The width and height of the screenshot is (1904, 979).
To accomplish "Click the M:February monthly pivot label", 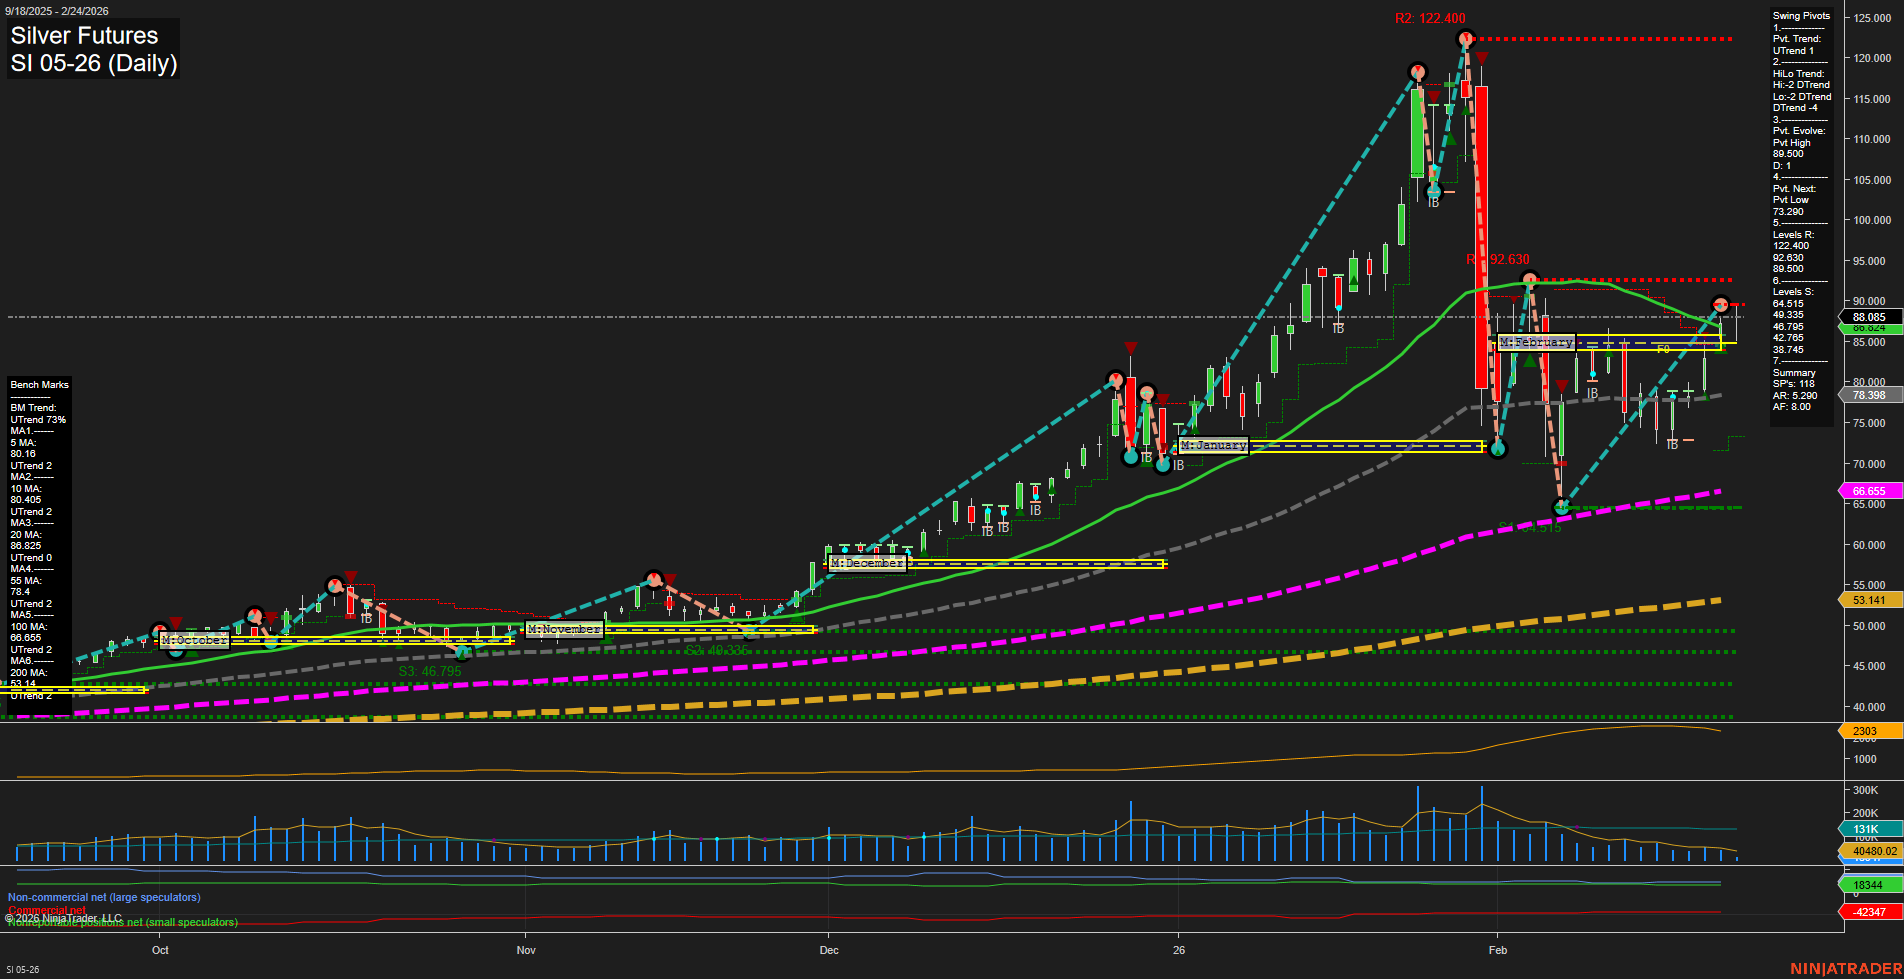I will pyautogui.click(x=1537, y=342).
